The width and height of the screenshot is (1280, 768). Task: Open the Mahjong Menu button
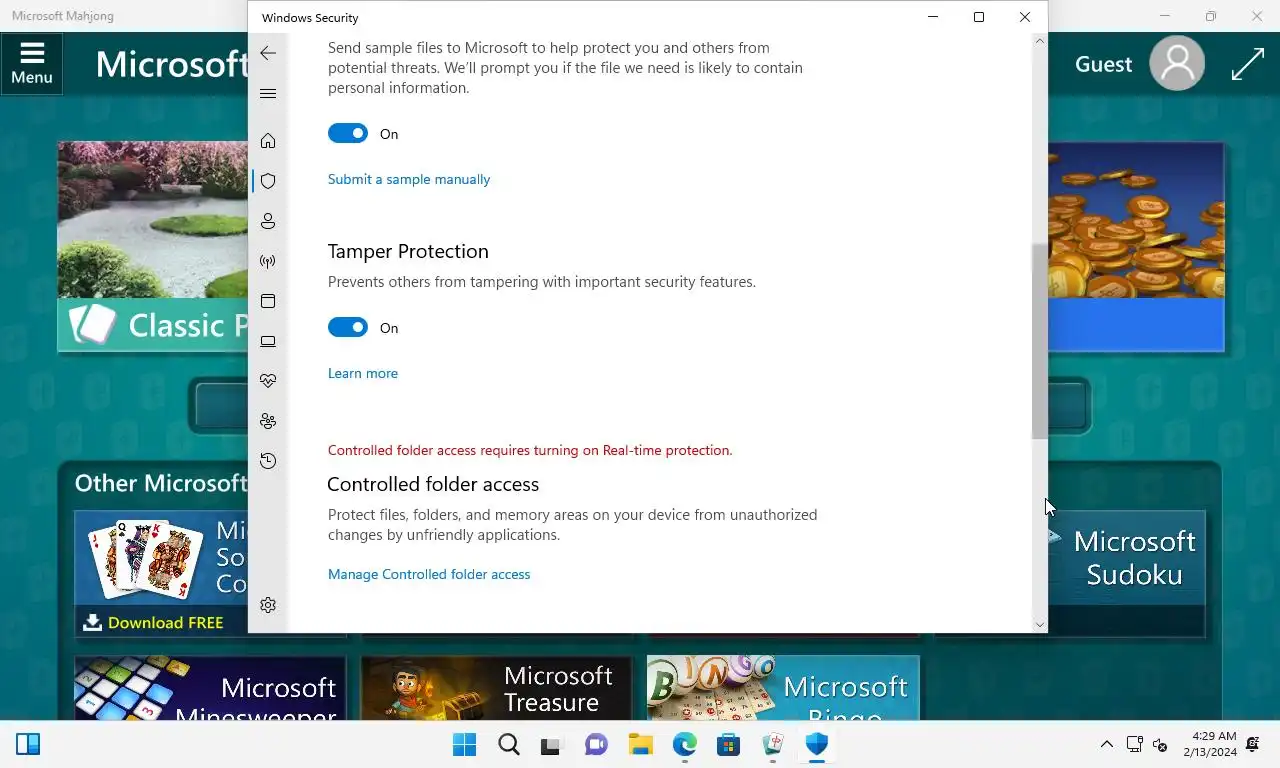(32, 64)
